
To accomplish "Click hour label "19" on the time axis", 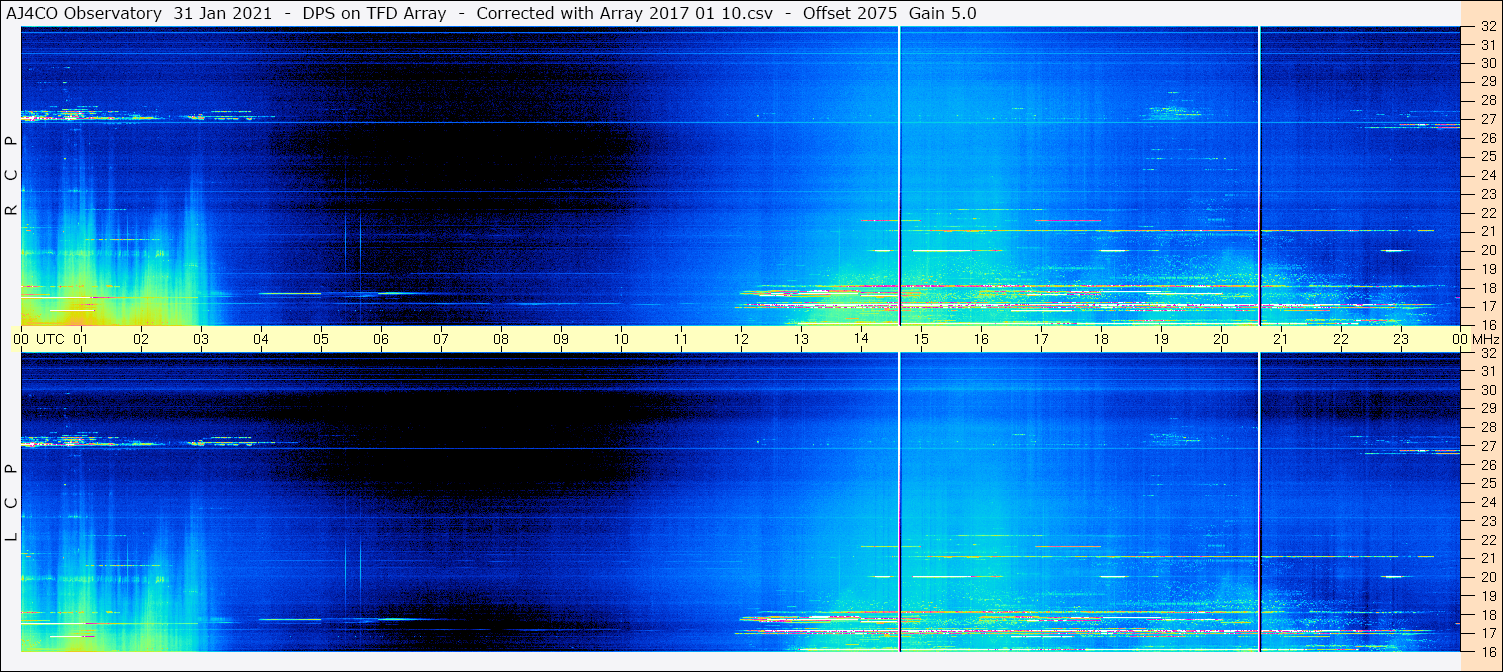I will (1161, 339).
